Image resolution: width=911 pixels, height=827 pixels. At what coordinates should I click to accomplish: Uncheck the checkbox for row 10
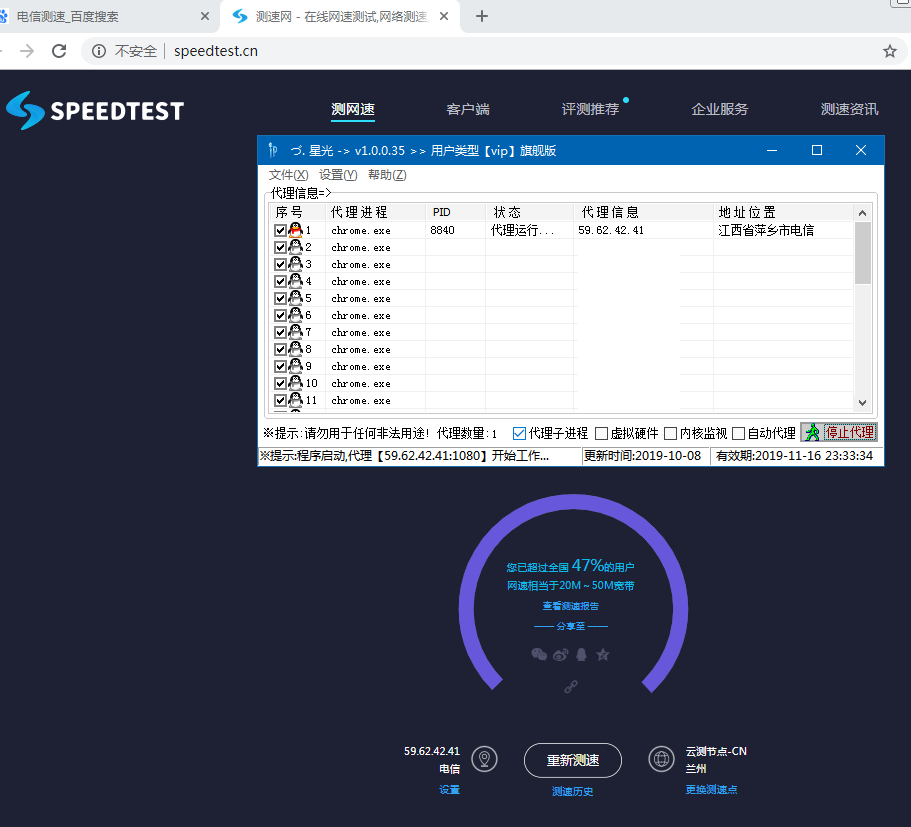[280, 384]
